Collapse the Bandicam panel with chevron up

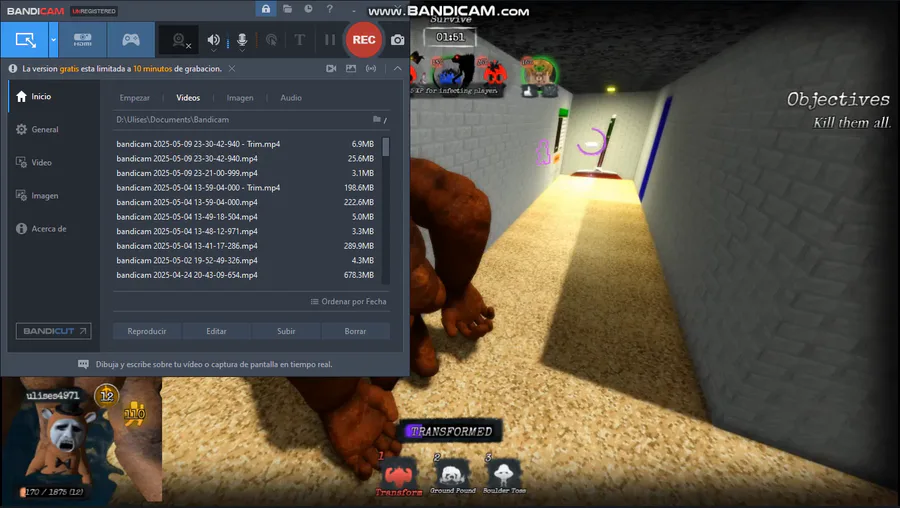[397, 68]
